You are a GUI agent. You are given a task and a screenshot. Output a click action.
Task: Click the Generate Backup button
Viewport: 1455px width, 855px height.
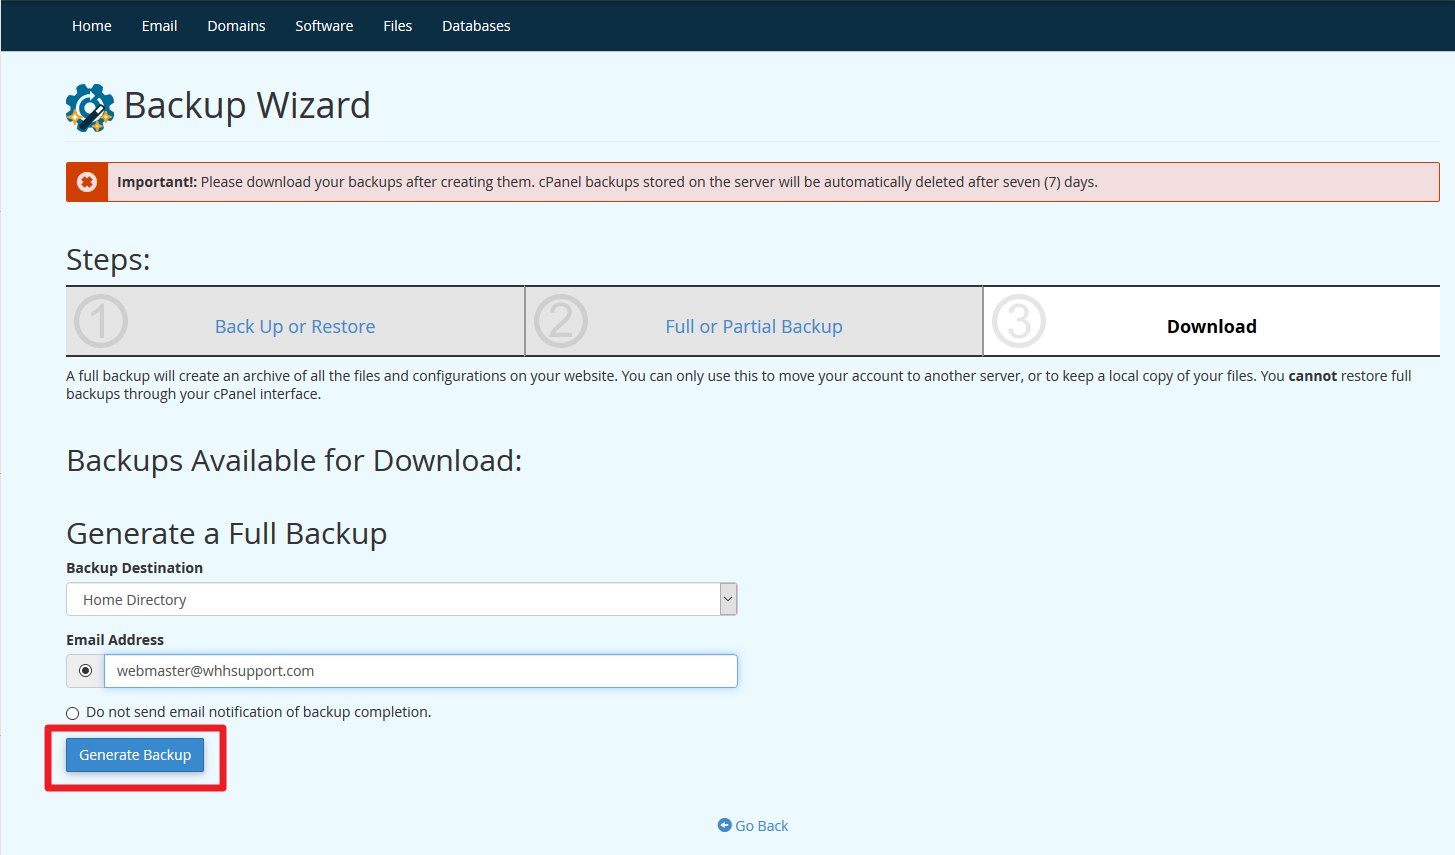[x=135, y=755]
